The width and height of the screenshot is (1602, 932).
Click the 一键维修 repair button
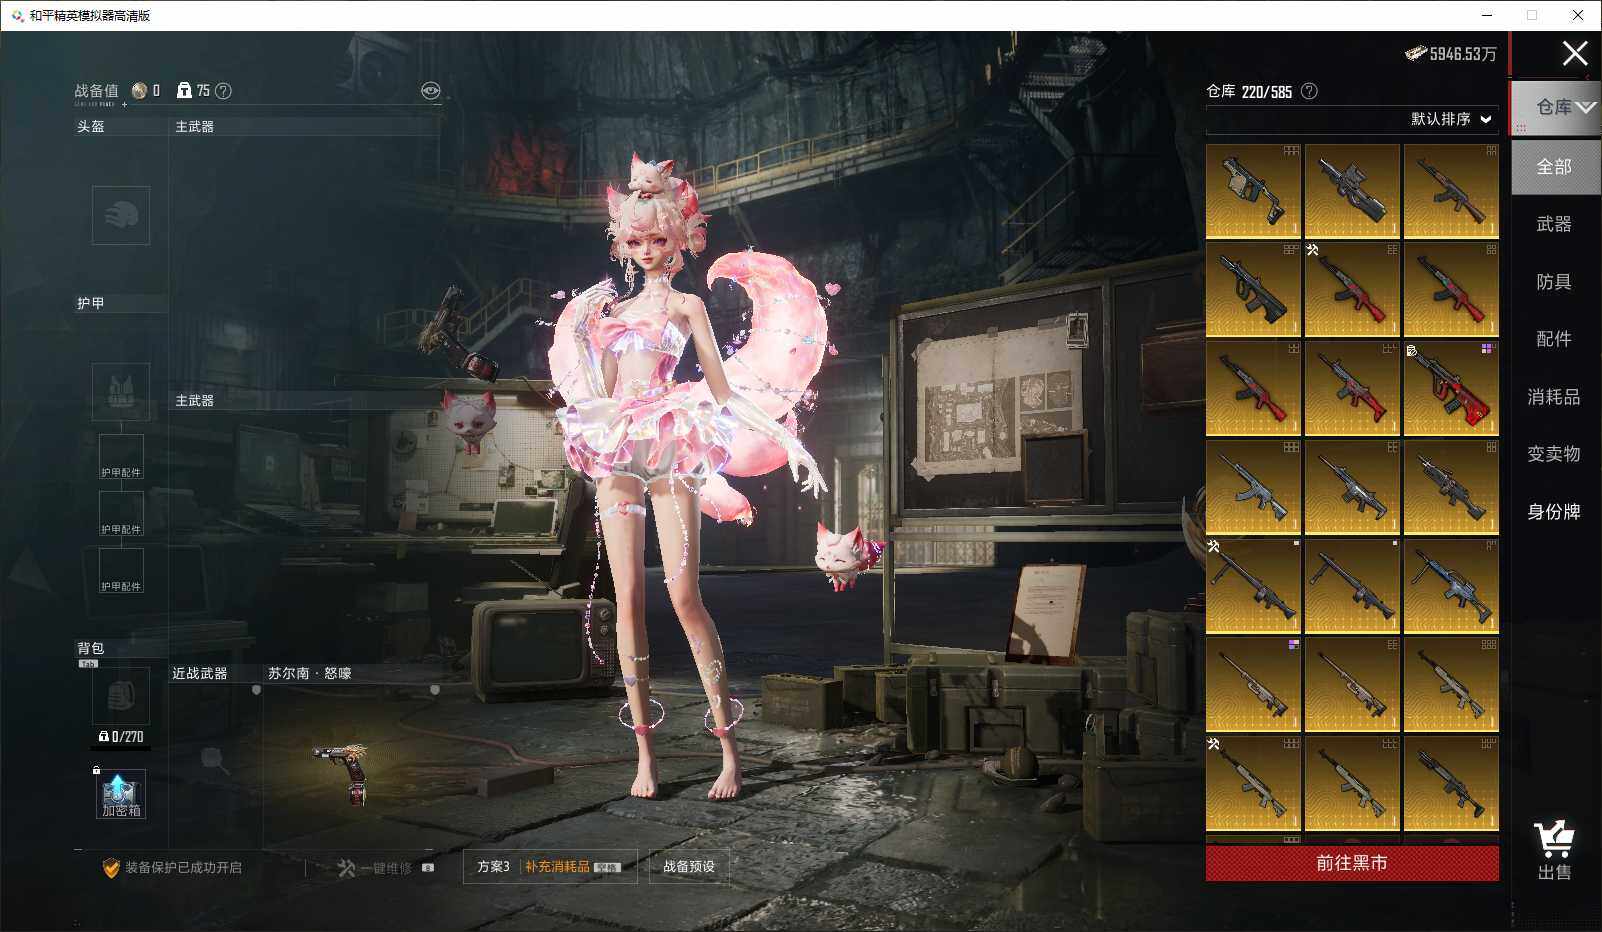point(385,868)
